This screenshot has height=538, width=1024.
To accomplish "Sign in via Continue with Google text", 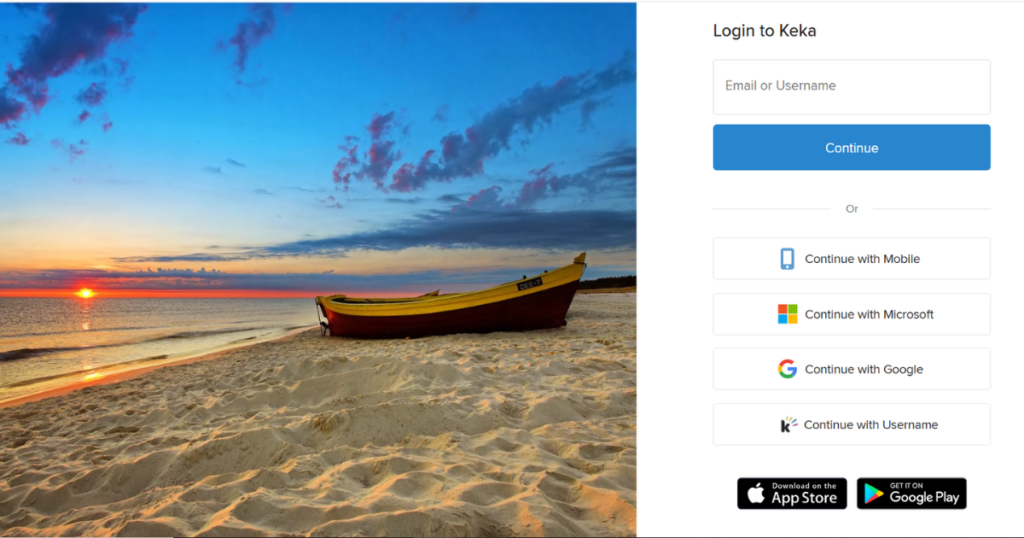I will (864, 369).
